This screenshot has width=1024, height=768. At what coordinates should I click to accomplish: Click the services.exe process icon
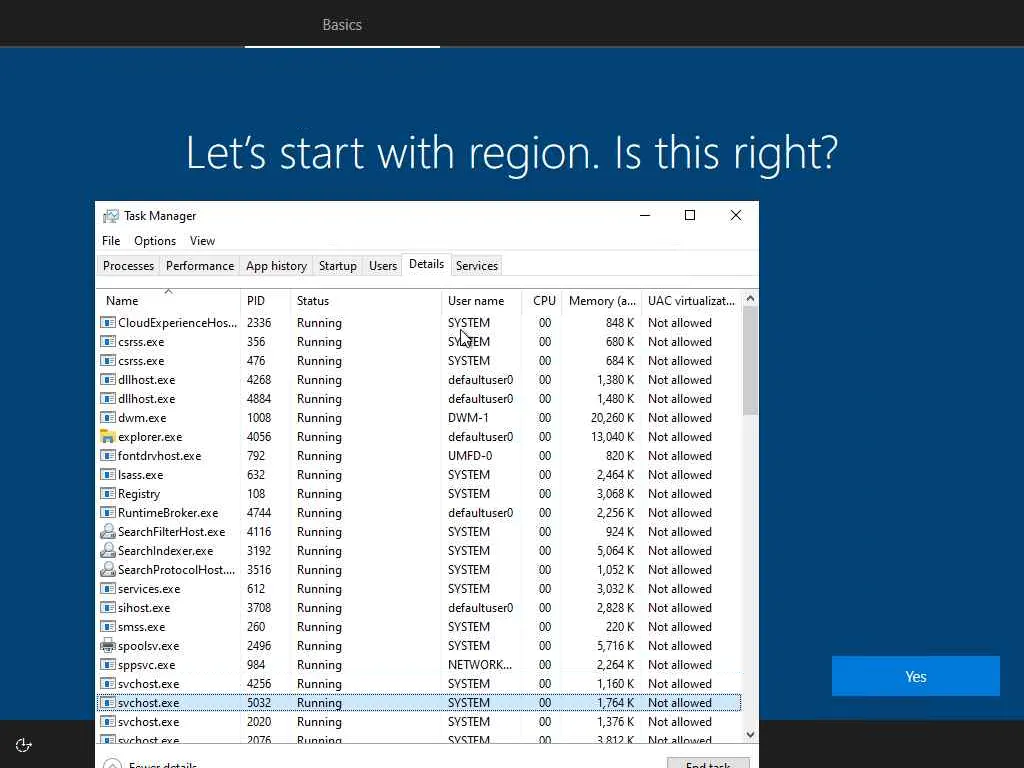pos(108,588)
